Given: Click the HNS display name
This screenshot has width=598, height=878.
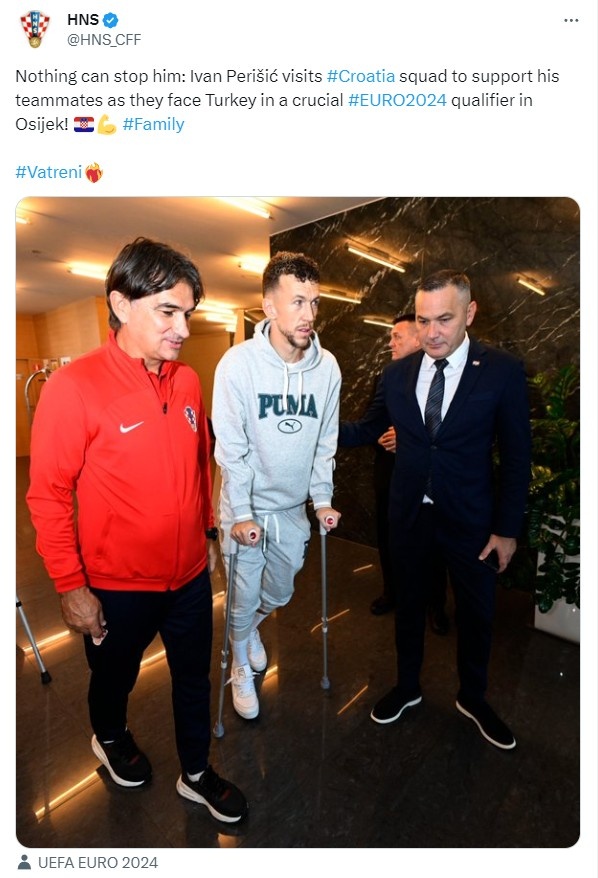Looking at the screenshot, I should pyautogui.click(x=83, y=20).
